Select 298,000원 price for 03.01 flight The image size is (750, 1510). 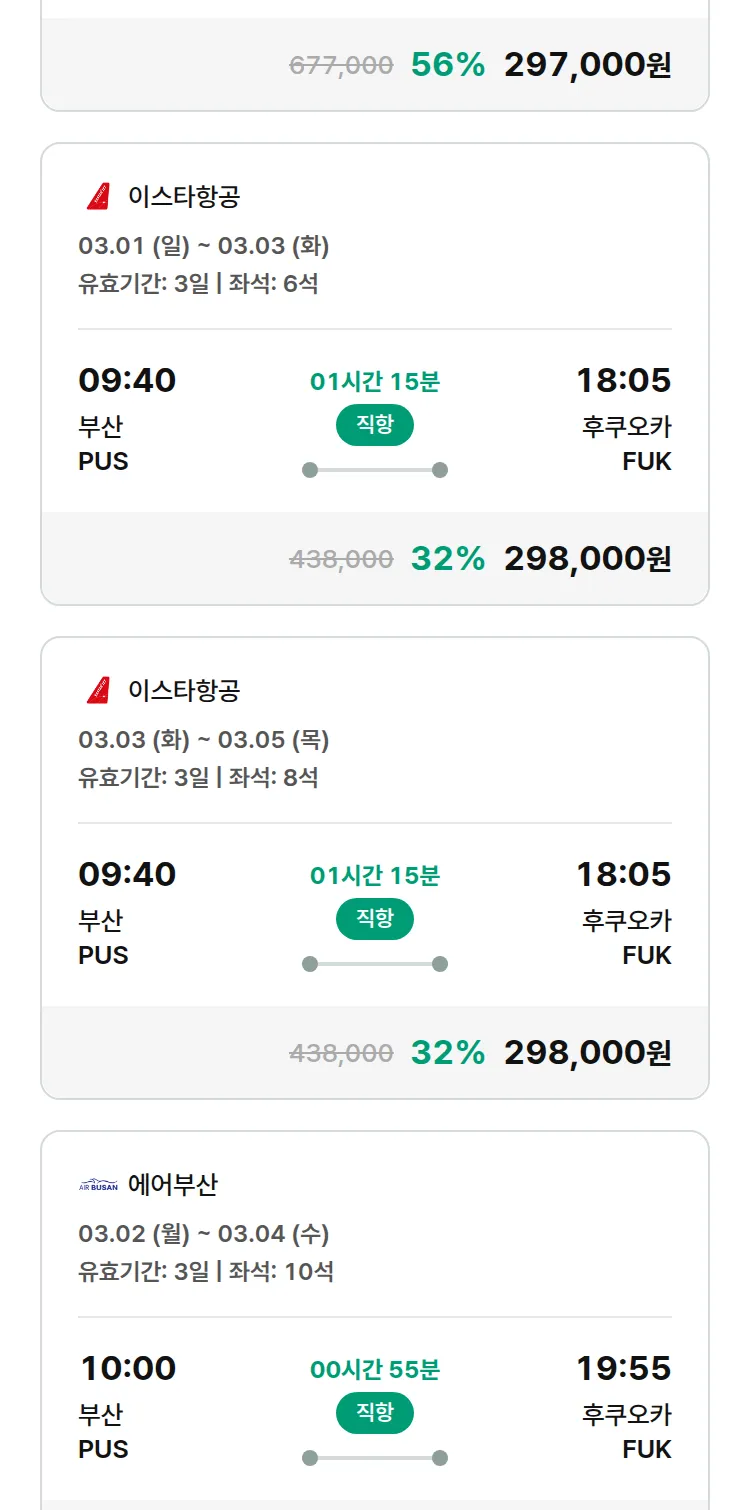tap(587, 559)
